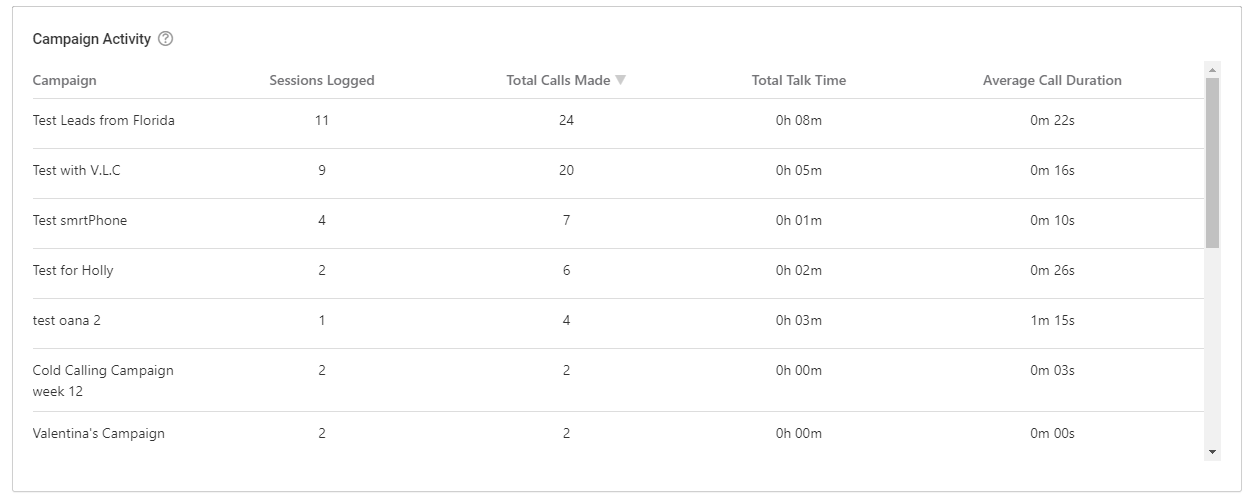Sort by Average Call Duration header
This screenshot has width=1252, height=499.
1052,80
